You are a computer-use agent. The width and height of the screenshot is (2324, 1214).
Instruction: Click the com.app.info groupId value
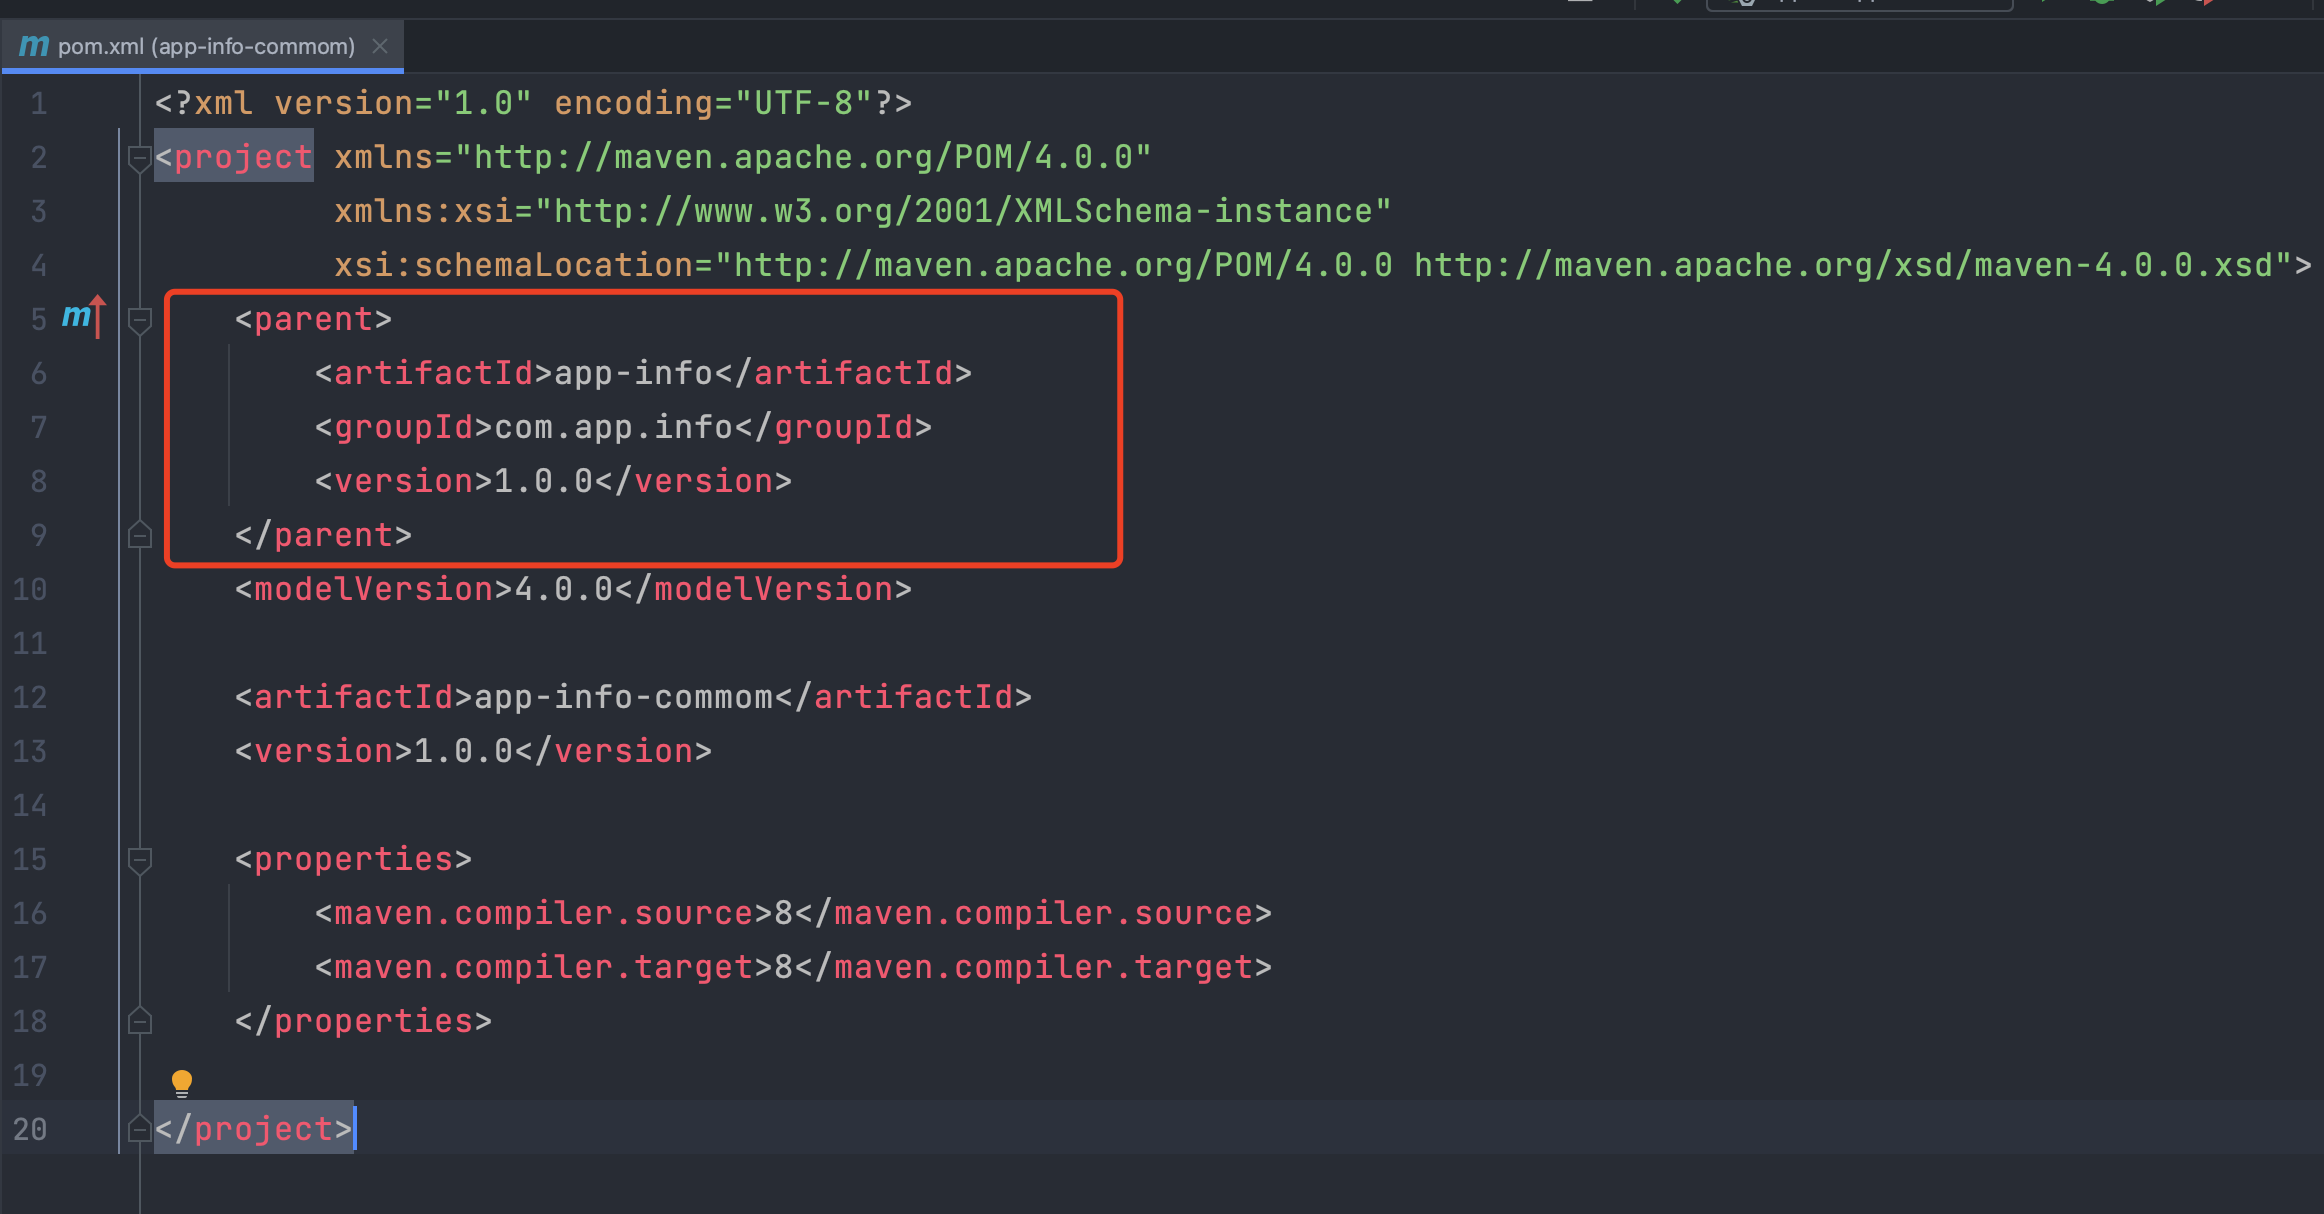click(x=613, y=428)
